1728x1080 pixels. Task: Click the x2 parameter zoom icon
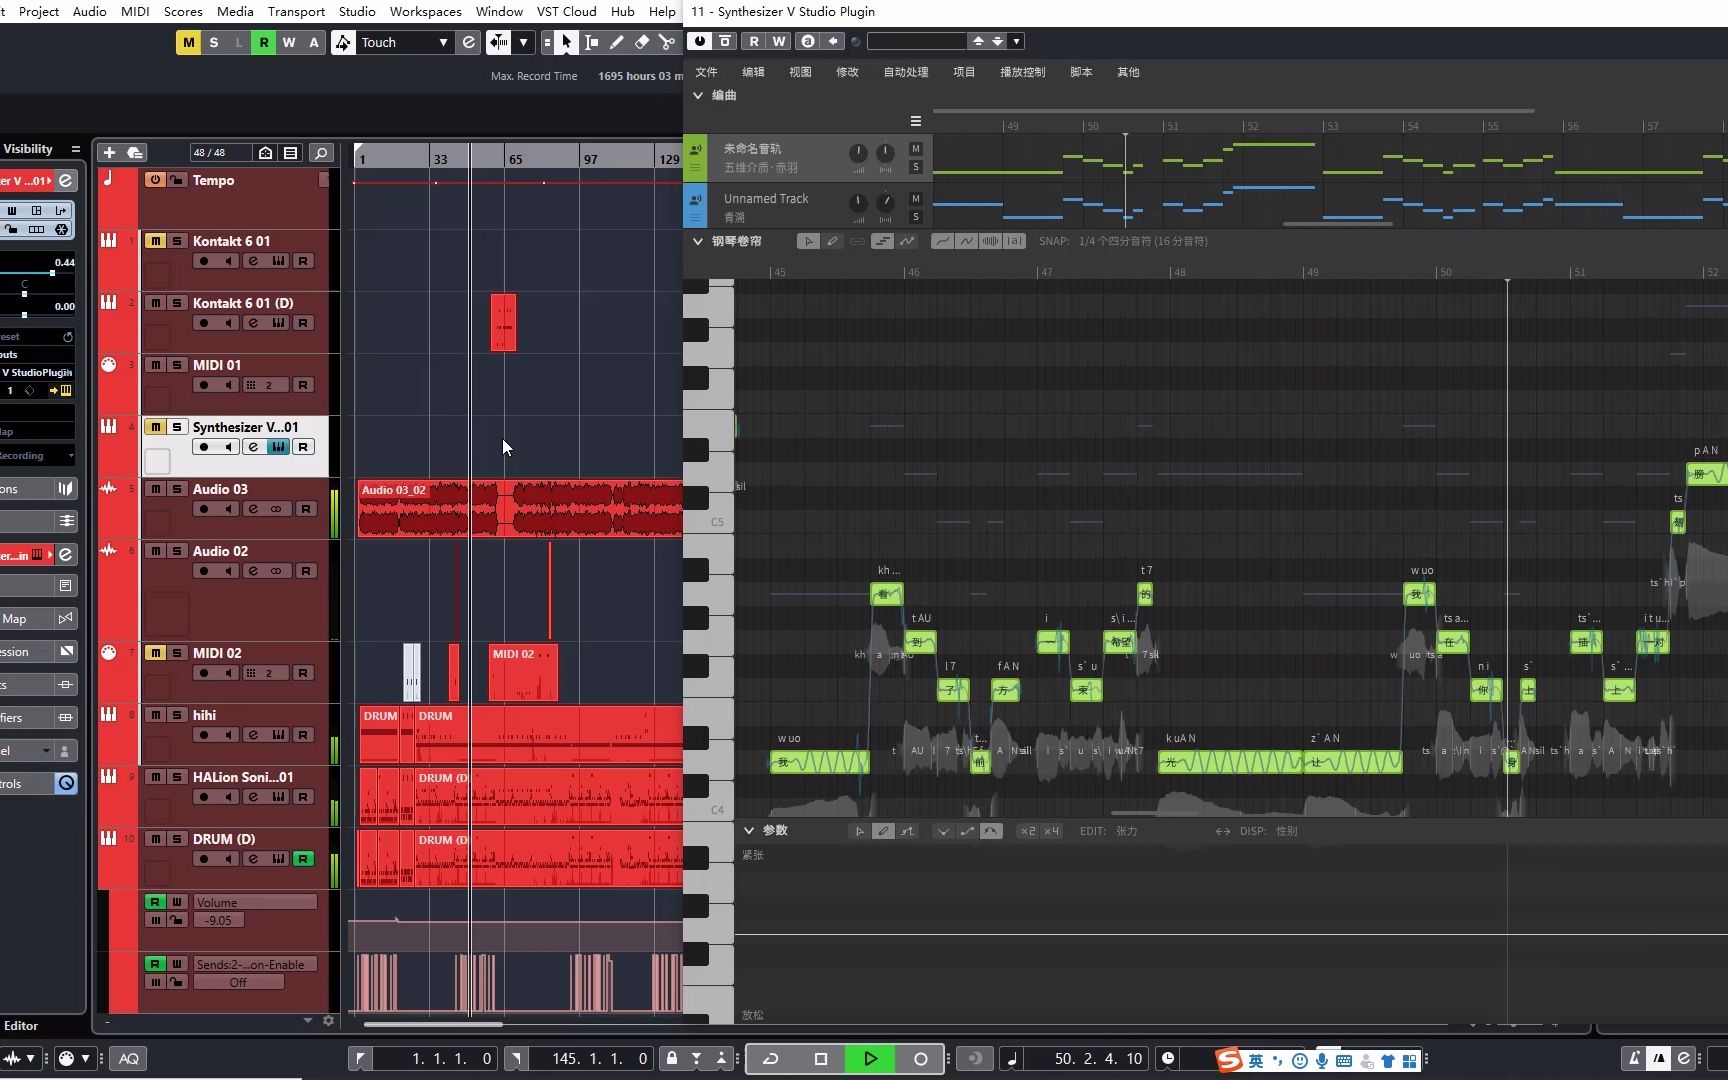pos(1028,831)
